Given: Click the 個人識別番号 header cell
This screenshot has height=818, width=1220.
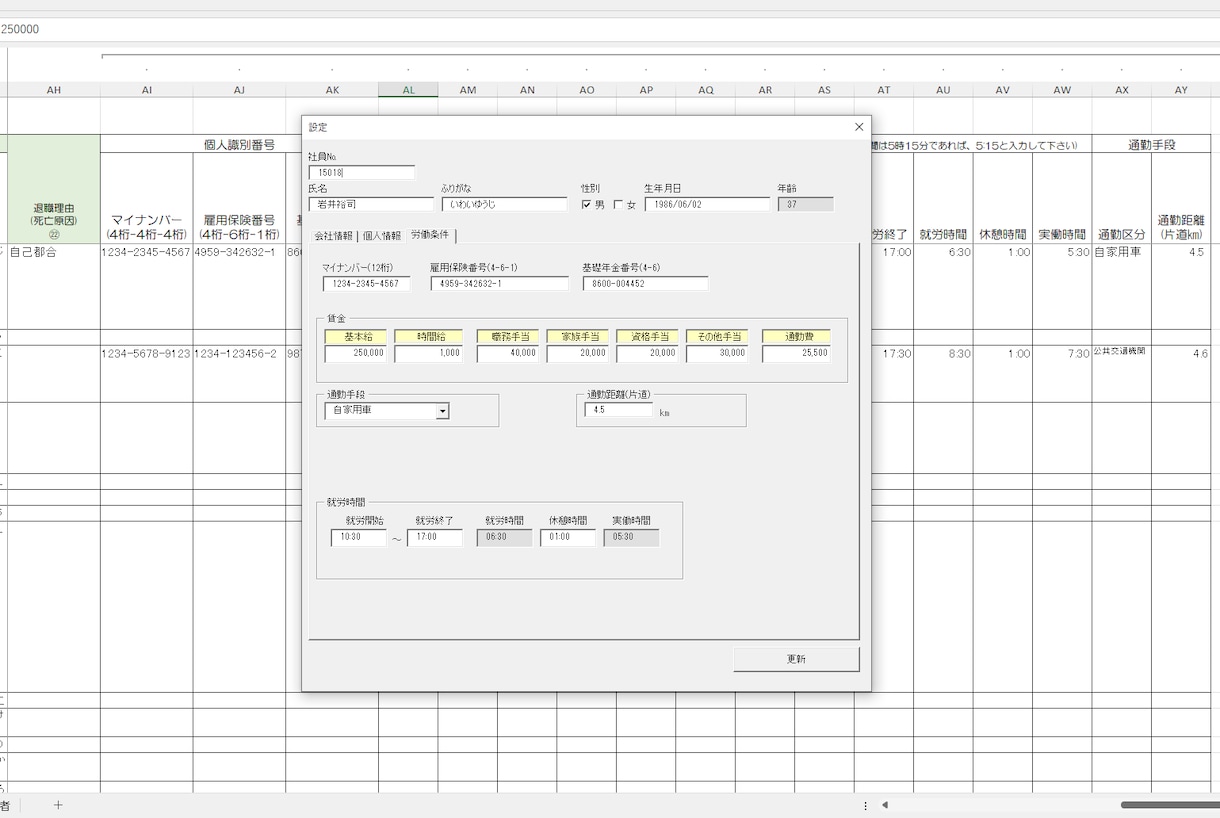Looking at the screenshot, I should (x=239, y=144).
